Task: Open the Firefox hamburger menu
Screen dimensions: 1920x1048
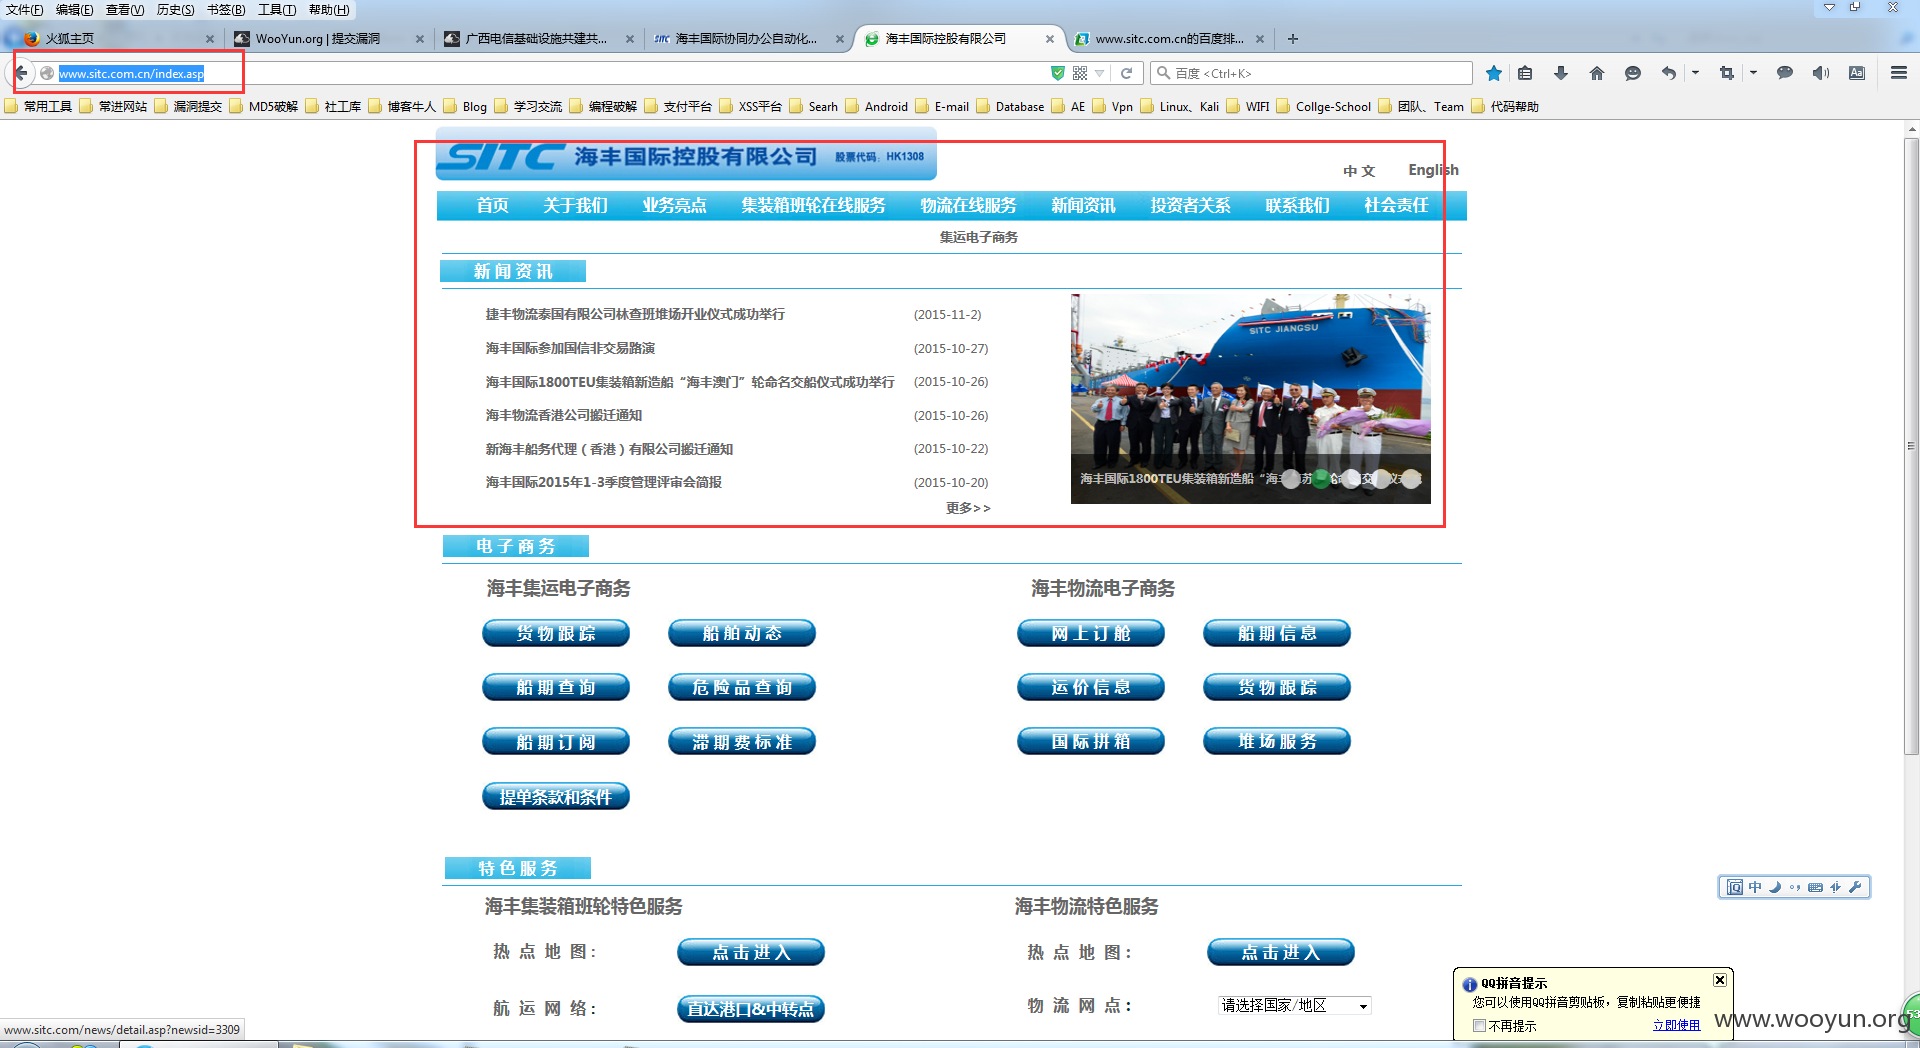Action: (1899, 73)
